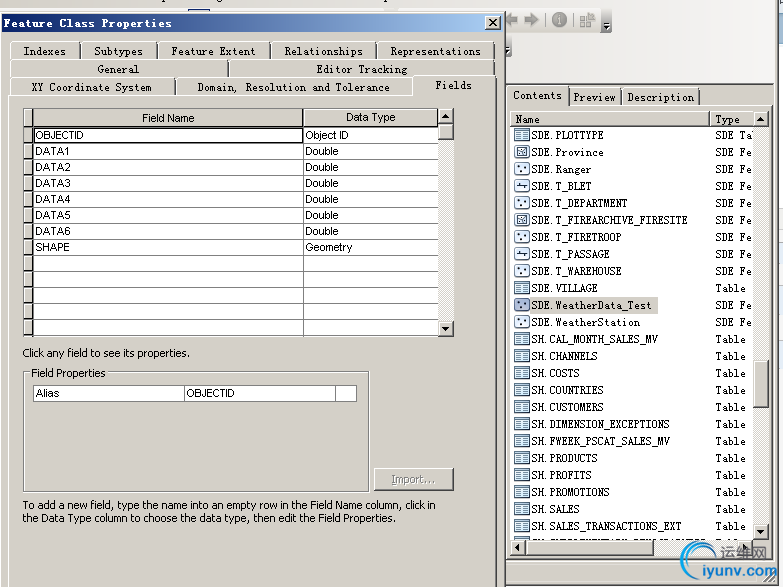783x587 pixels.
Task: Click the SH.DIMENSION_EXCEPTIONS table icon
Action: 522,424
